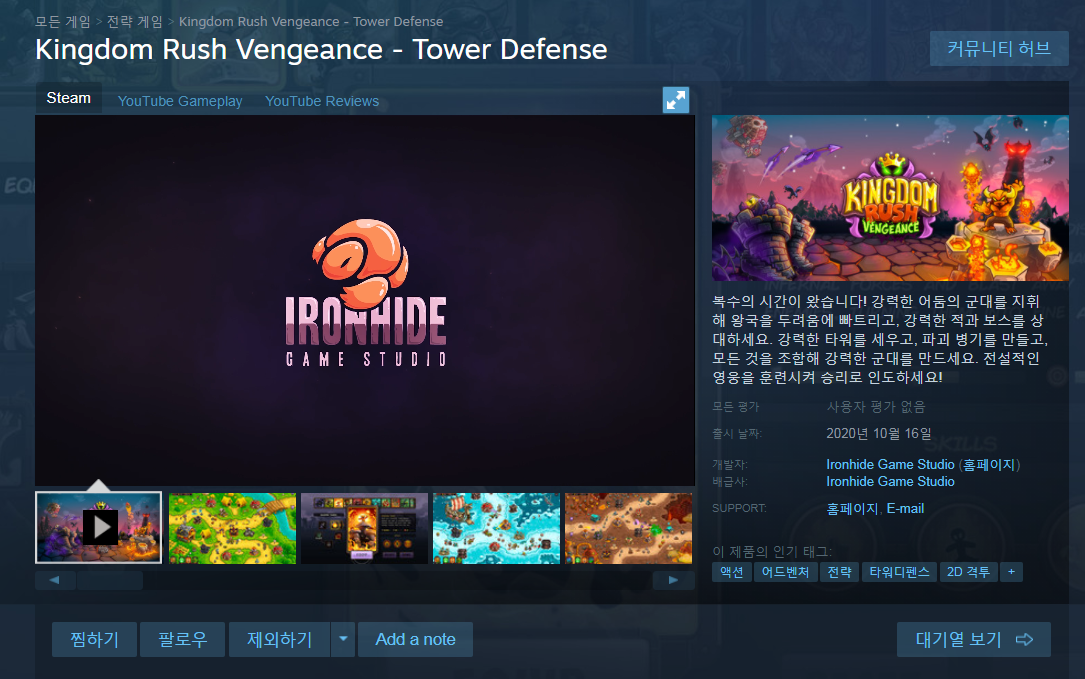The image size is (1085, 679).
Task: Open the developer Ironhide Game Studio link
Action: pyautogui.click(x=890, y=464)
